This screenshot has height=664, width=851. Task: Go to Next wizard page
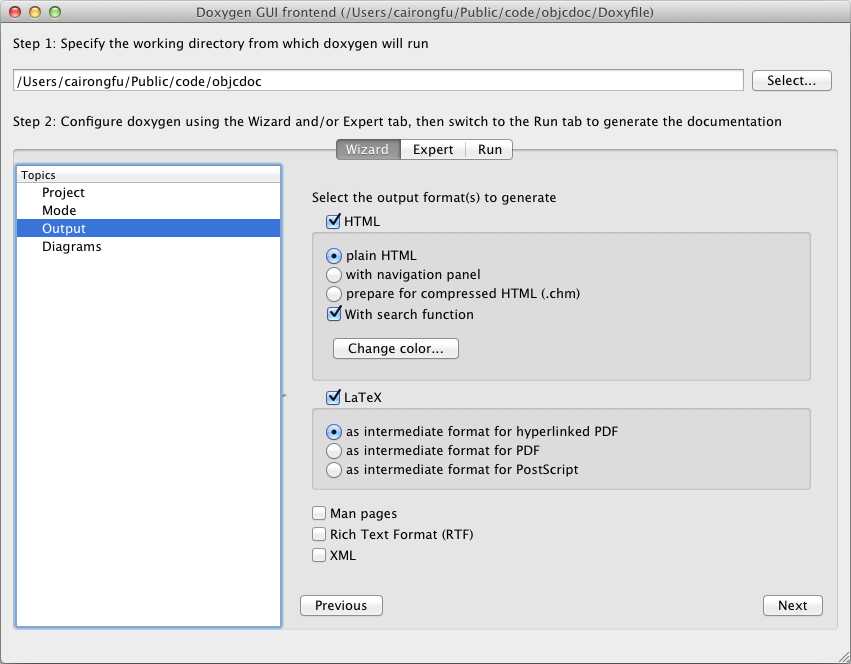coord(792,605)
